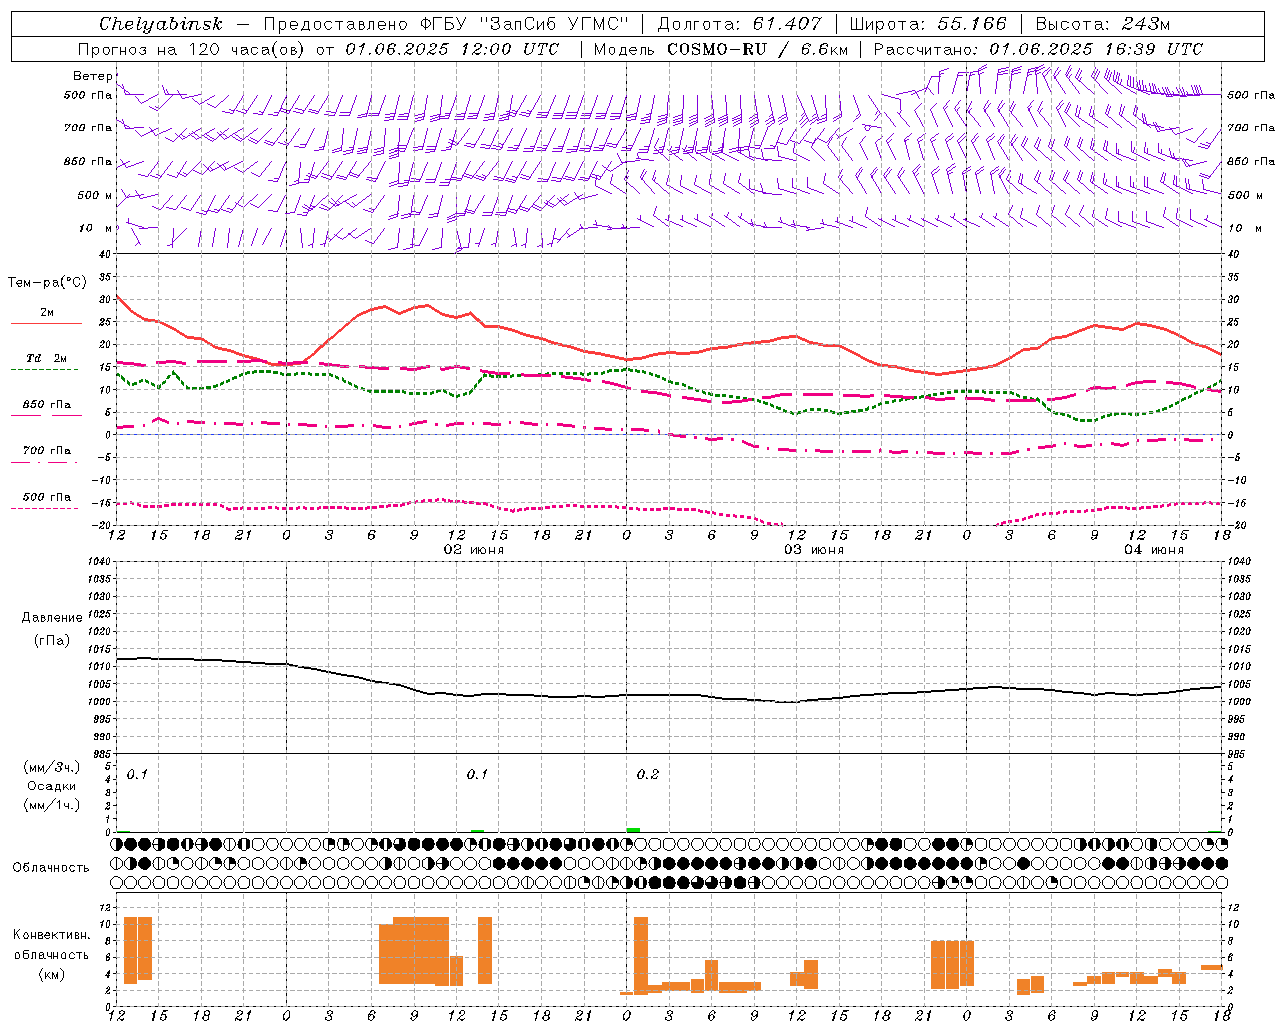Image resolution: width=1280 pixels, height=1024 pixels.
Task: Select the 'Предоставлено ФГБУ "ЗапСиб УГМС"' provider text
Action: (445, 24)
